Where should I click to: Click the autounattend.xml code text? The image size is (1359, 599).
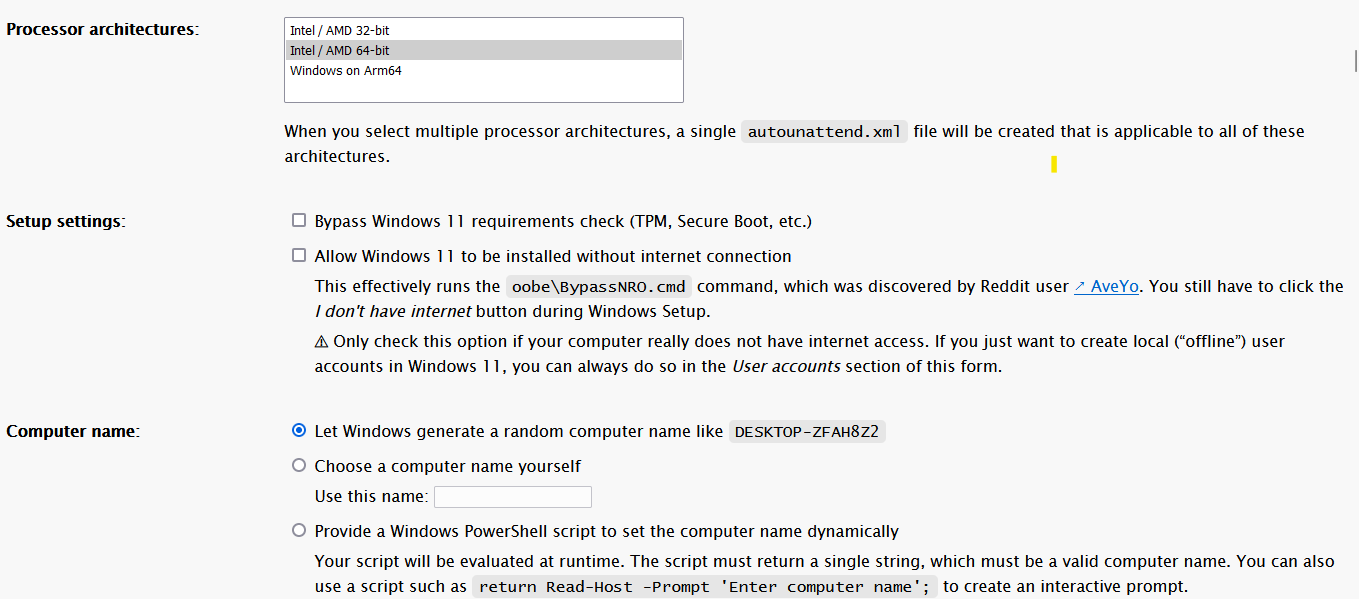coord(824,132)
